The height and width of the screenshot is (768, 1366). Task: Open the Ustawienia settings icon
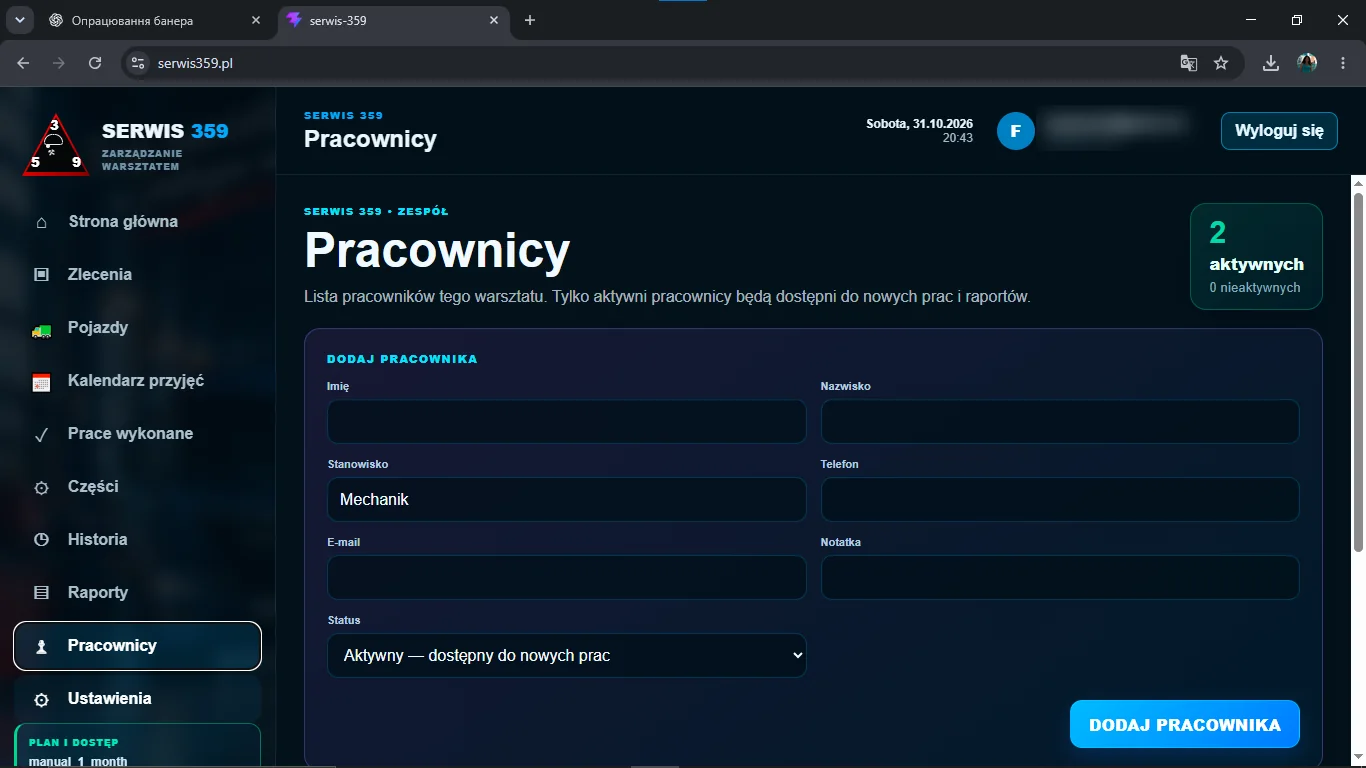tap(41, 699)
